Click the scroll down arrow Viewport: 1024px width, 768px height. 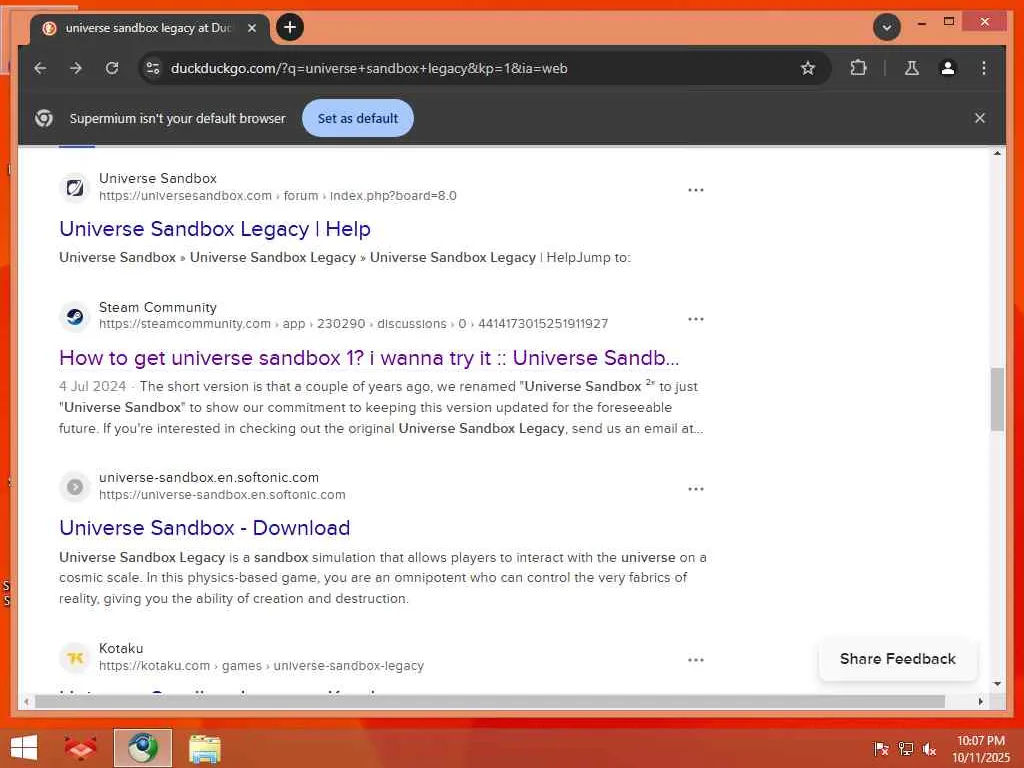tap(997, 684)
